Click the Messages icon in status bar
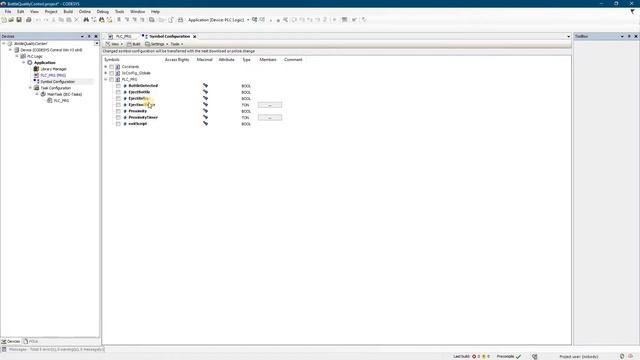Screen dimensions: 640x360 point(4,349)
